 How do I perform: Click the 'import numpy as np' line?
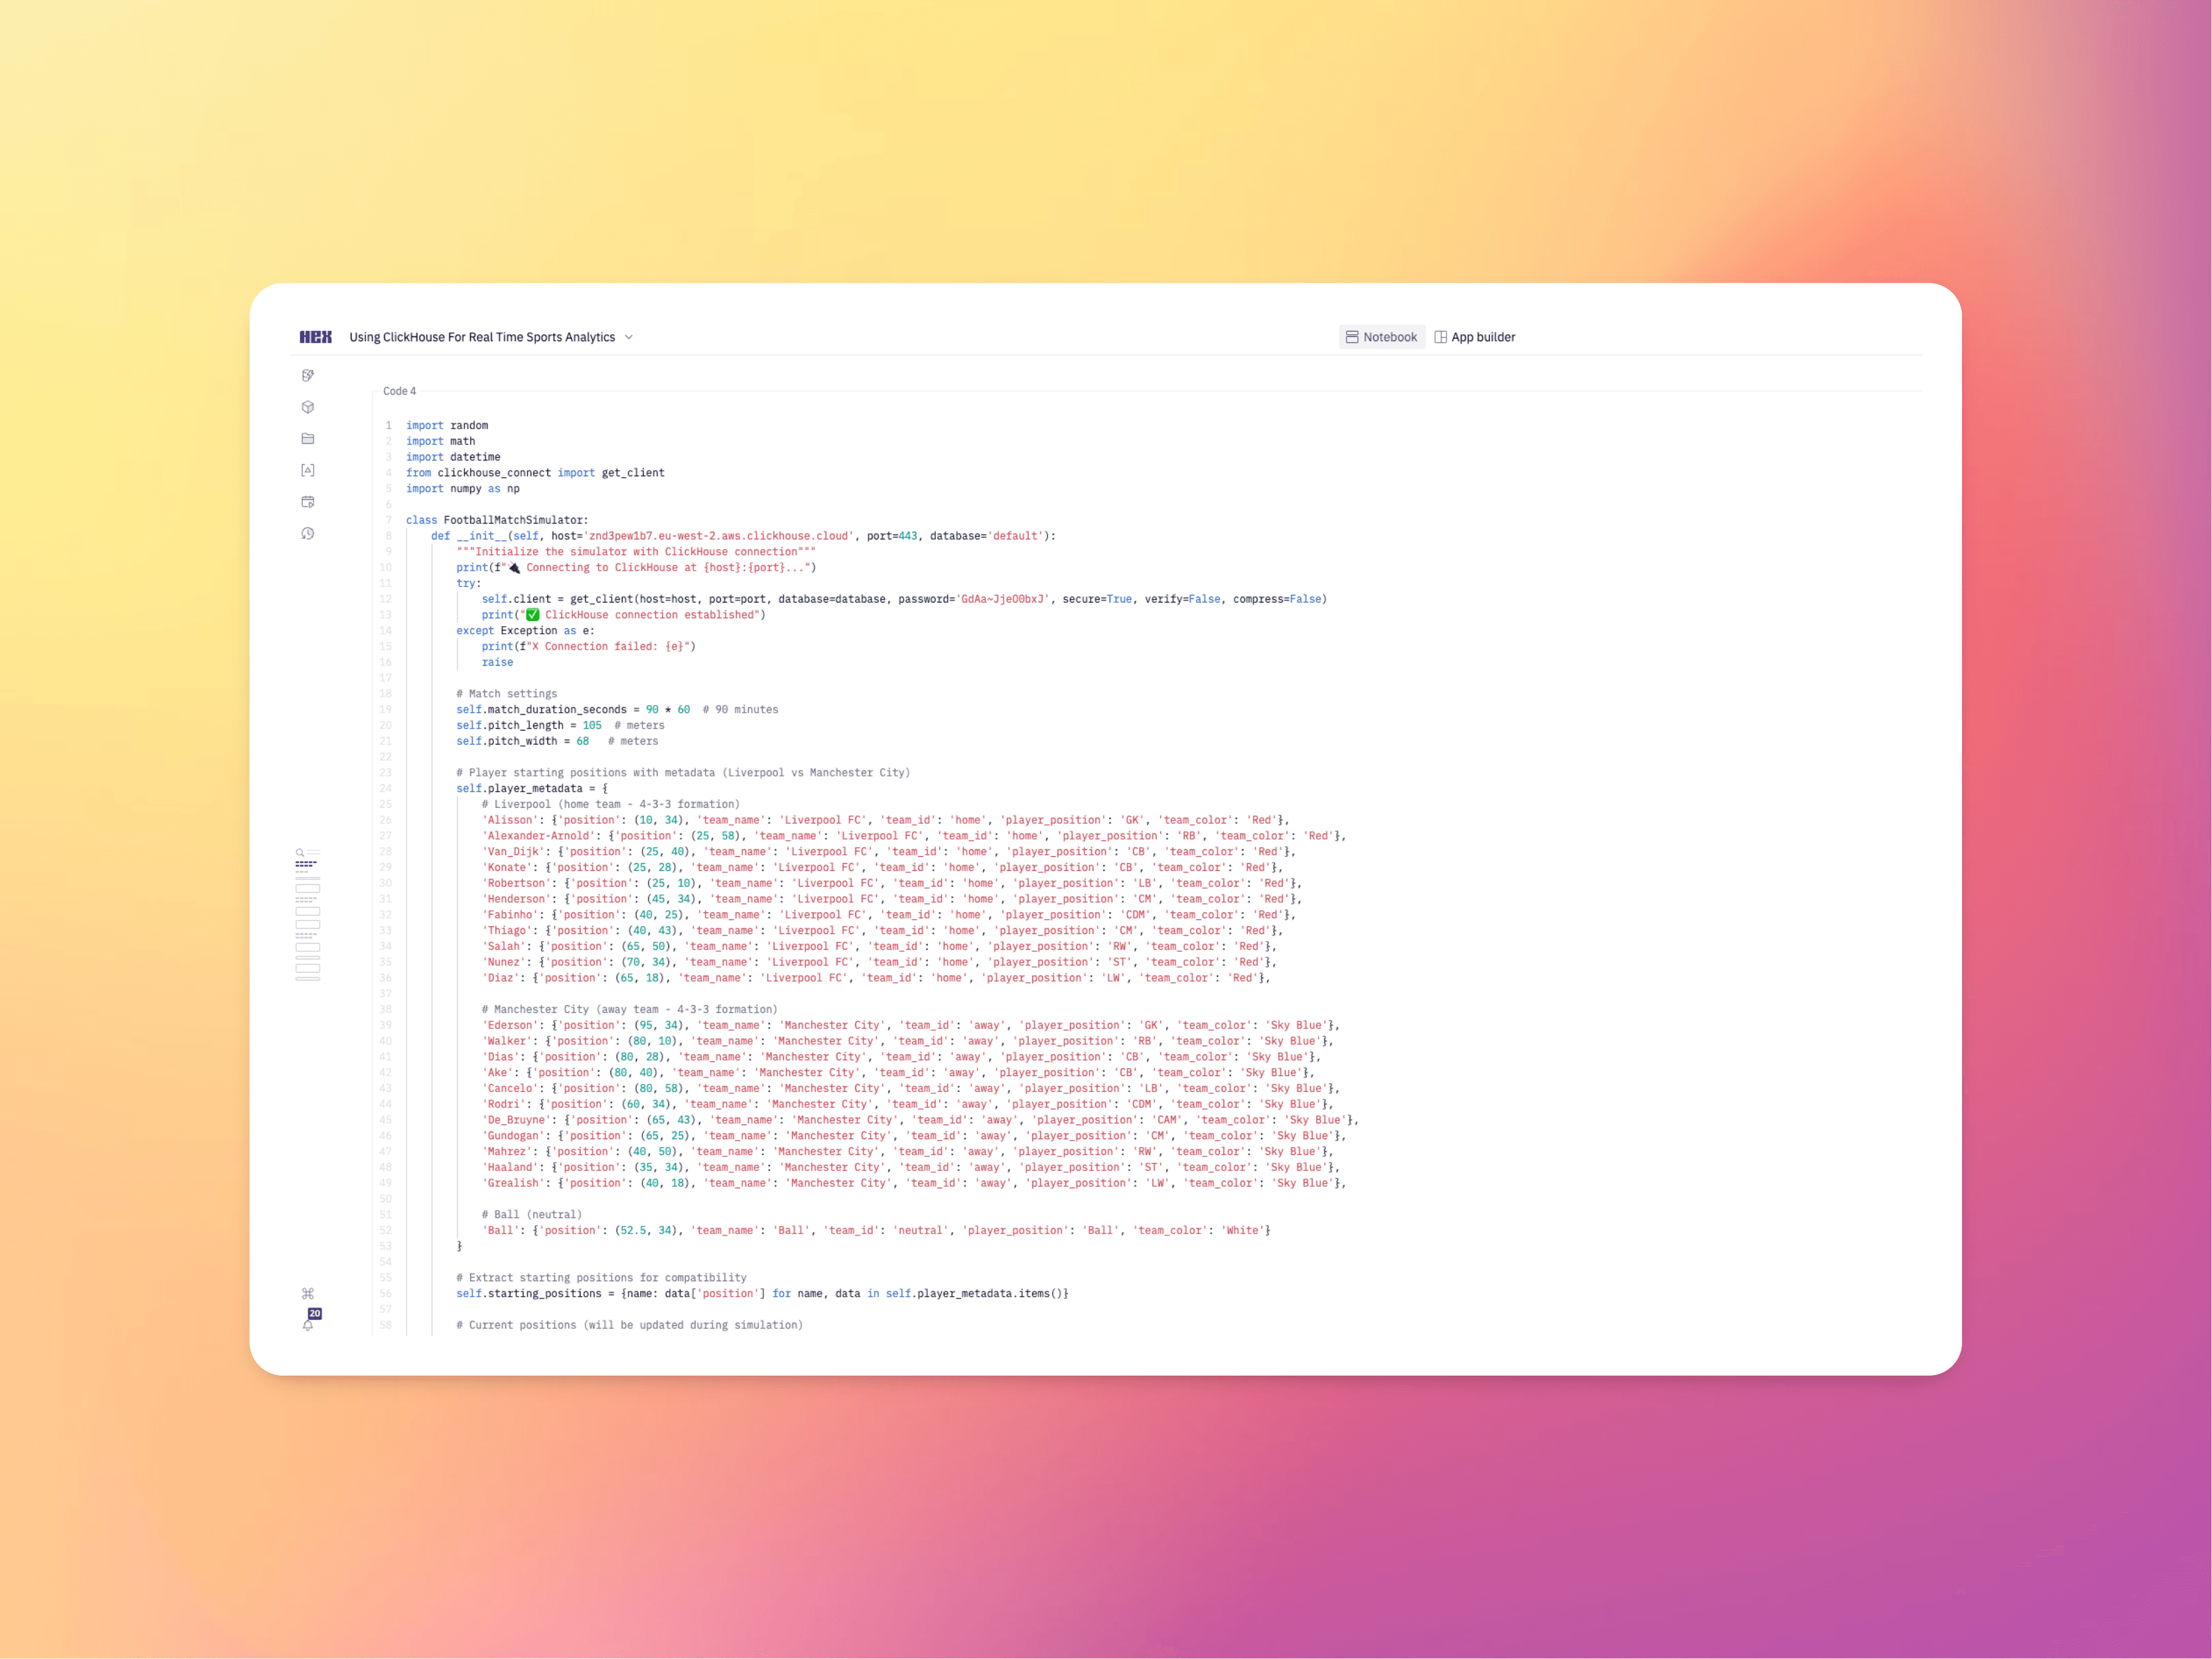pyautogui.click(x=463, y=489)
